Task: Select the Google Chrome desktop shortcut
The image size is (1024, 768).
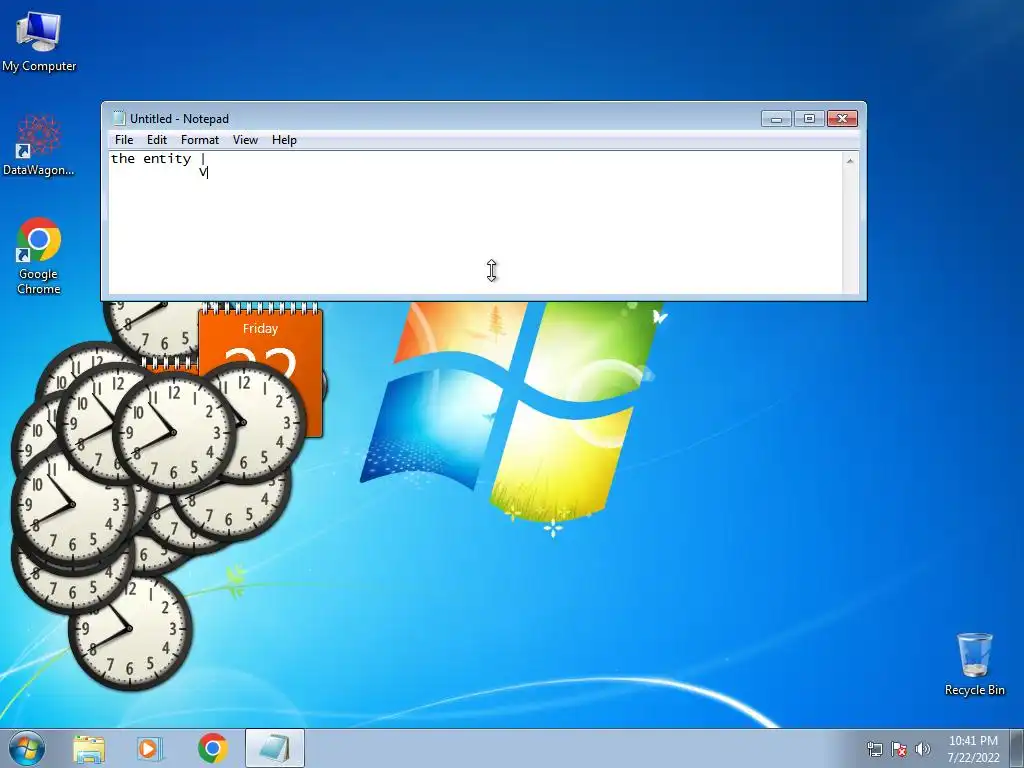Action: tap(39, 255)
